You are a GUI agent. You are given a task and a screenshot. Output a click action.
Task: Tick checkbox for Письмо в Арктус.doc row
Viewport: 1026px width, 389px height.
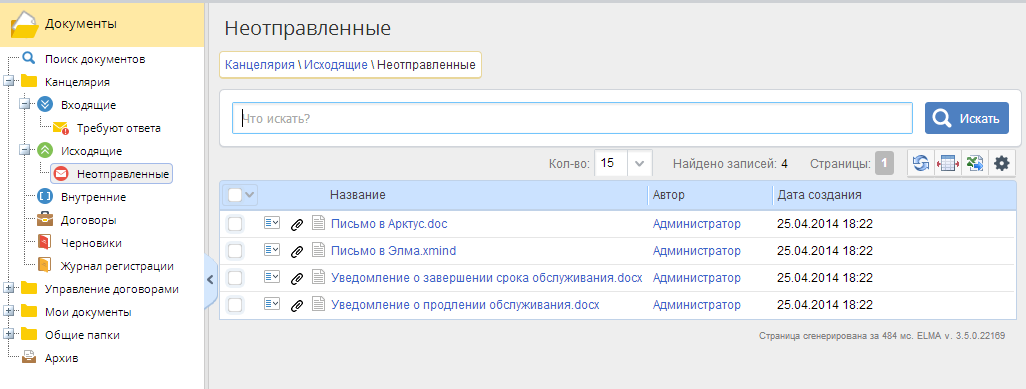(x=235, y=224)
